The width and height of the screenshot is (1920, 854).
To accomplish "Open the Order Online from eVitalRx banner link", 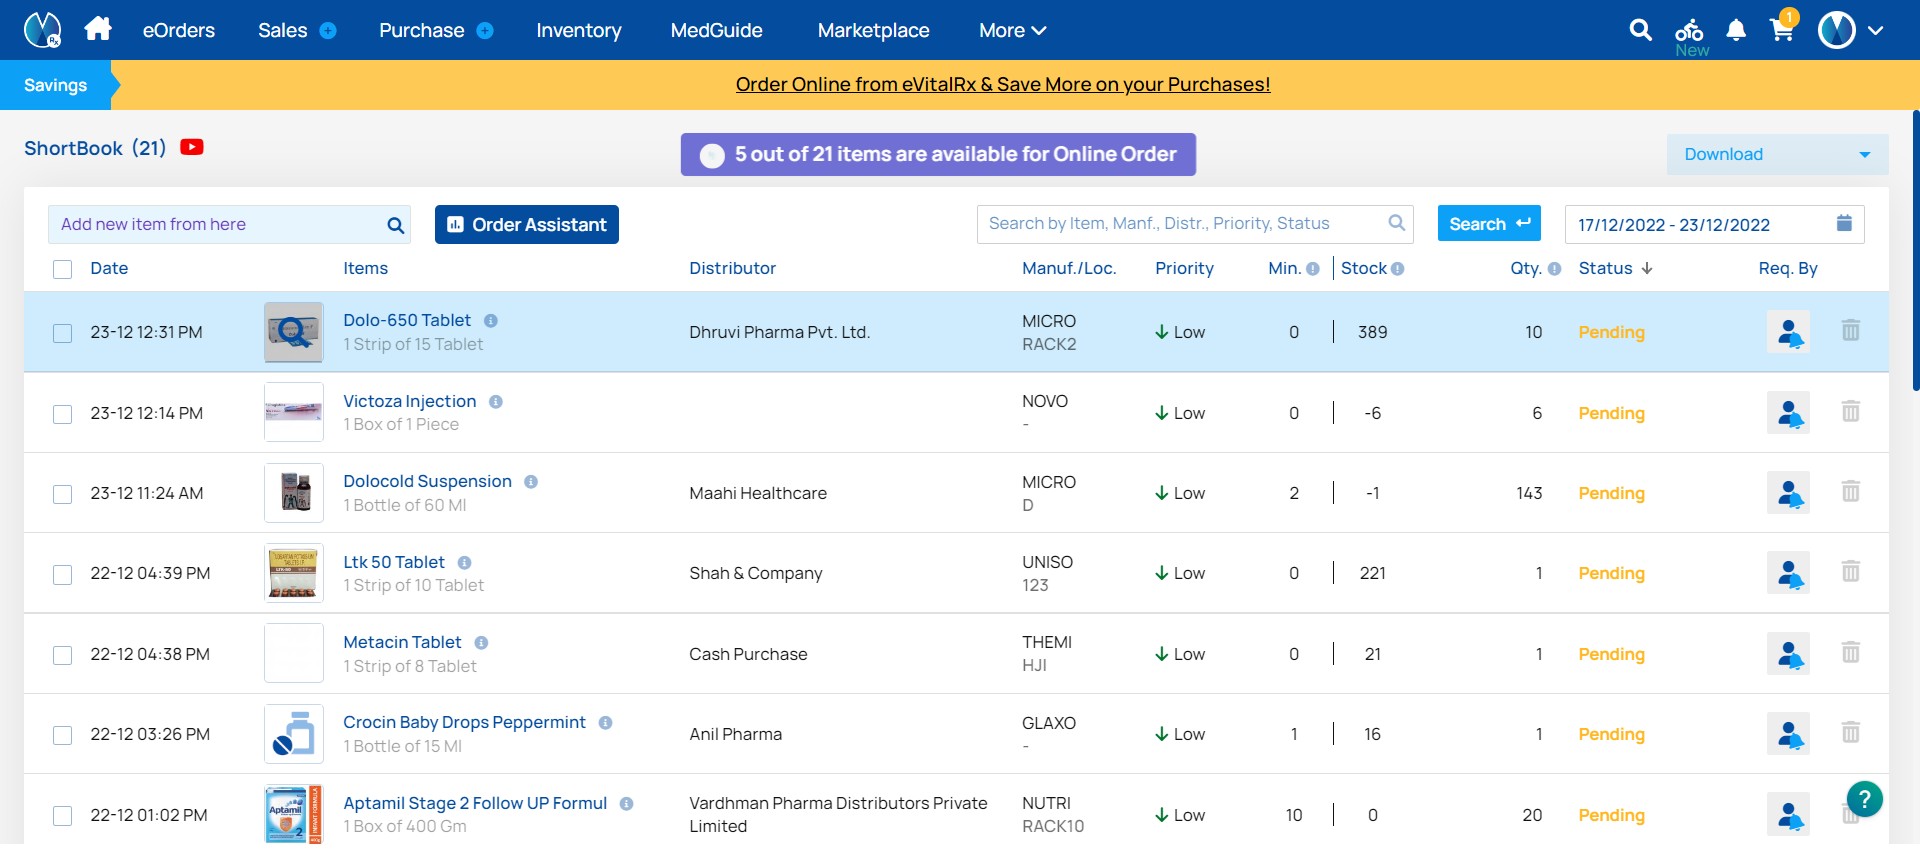I will coord(1003,85).
